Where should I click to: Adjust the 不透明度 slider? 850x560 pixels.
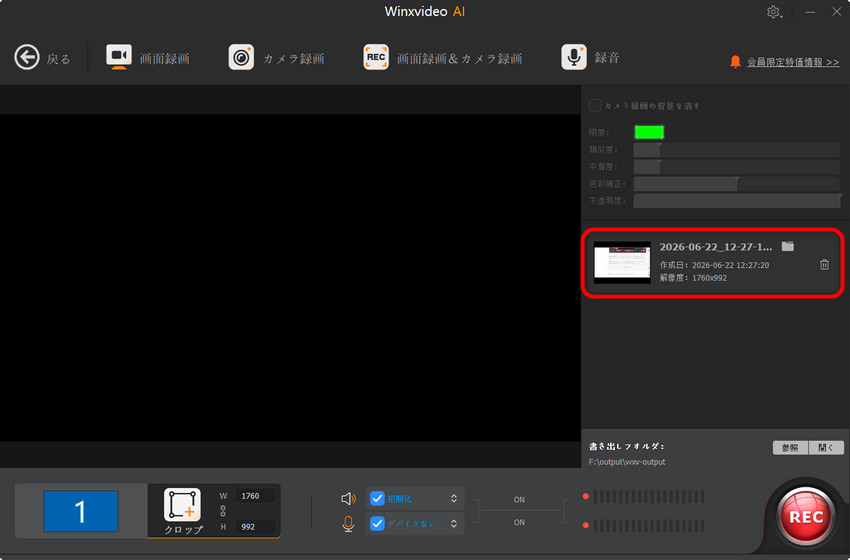pyautogui.click(x=737, y=201)
